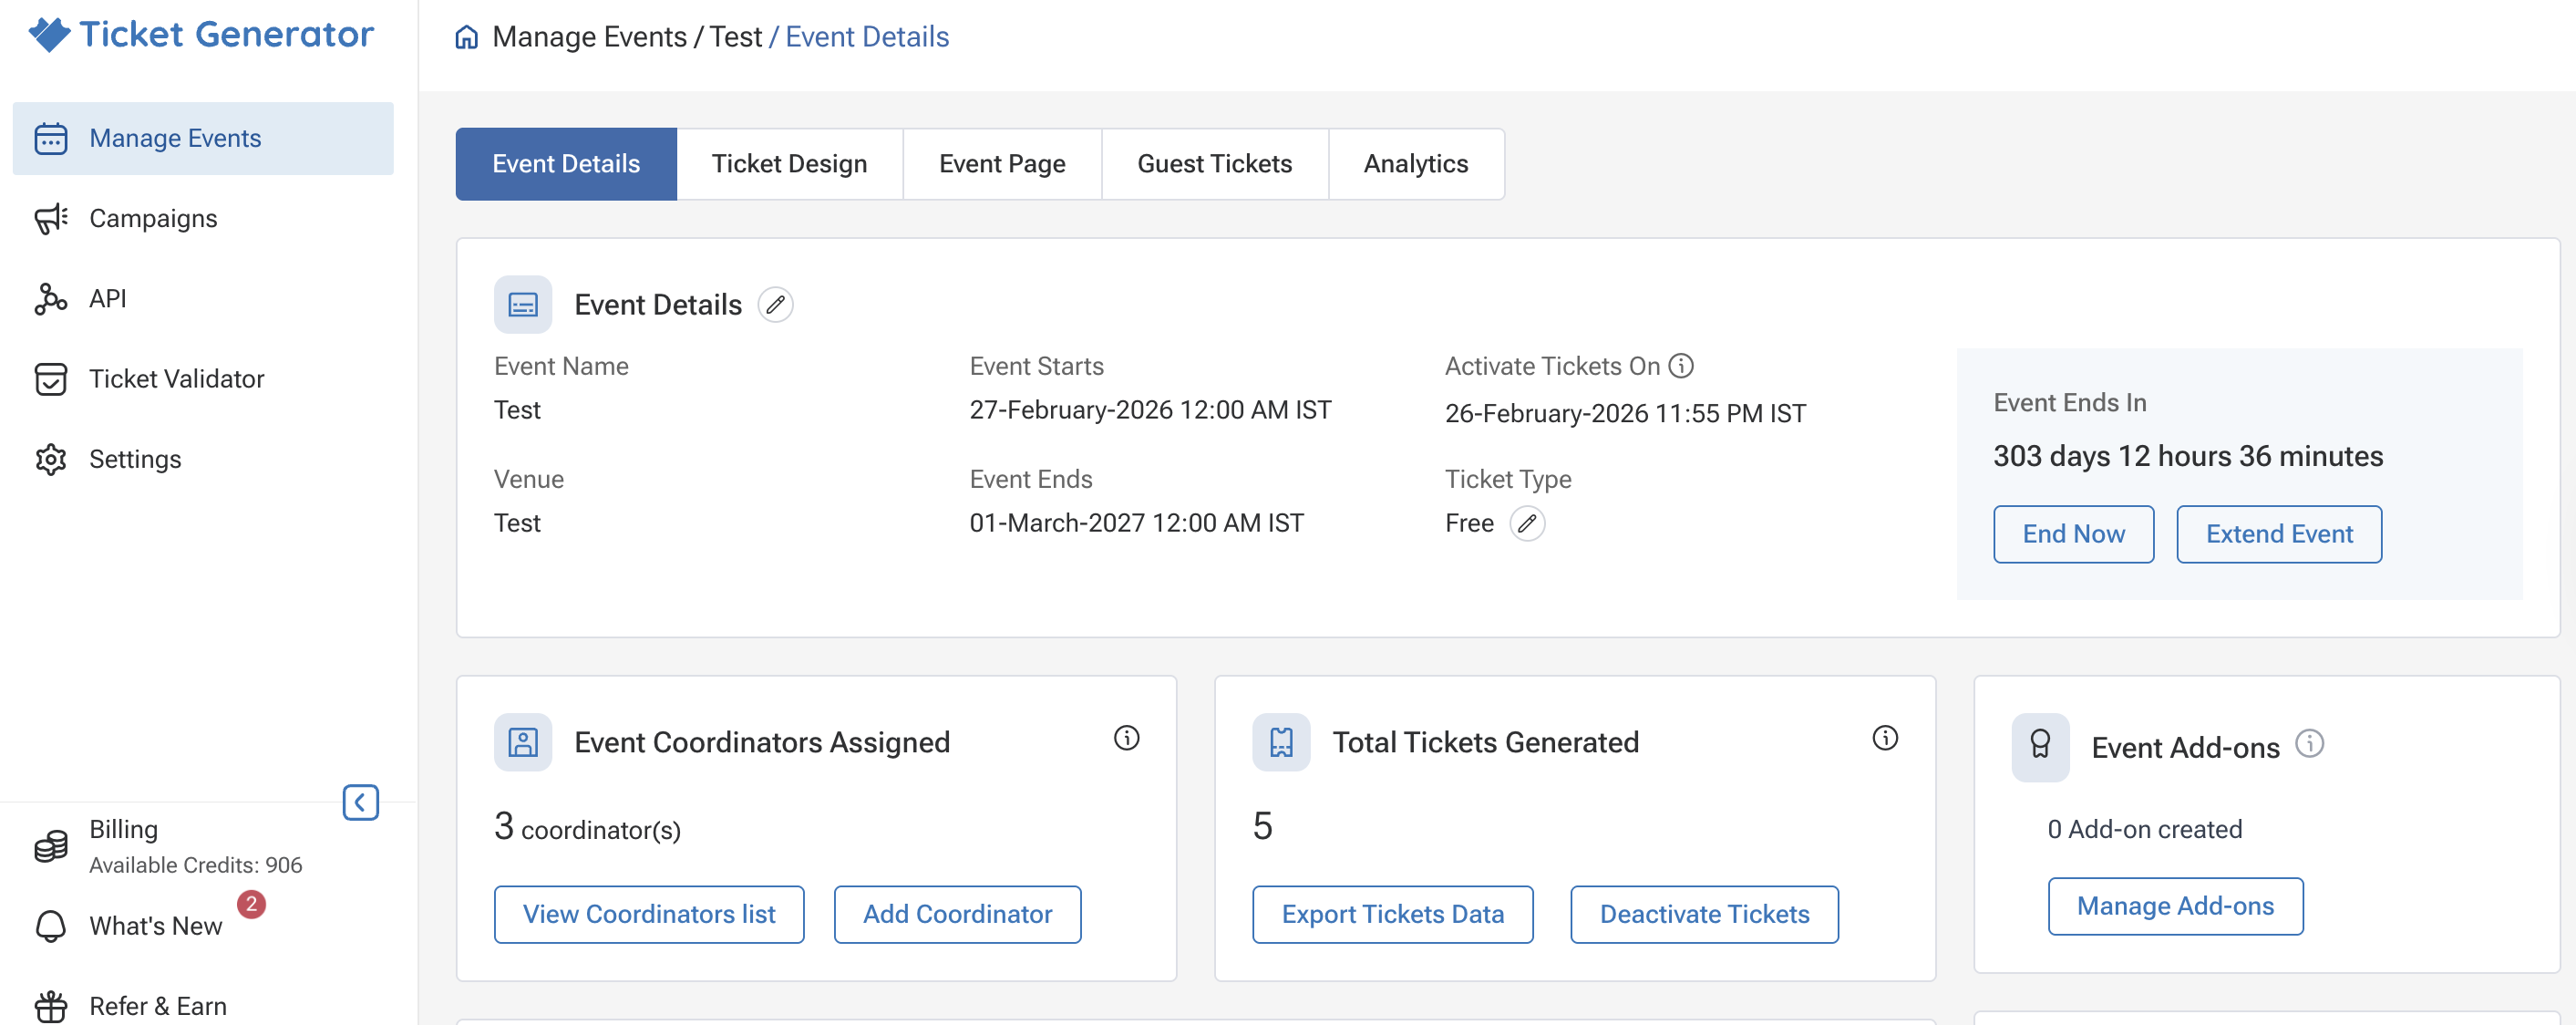Click Export Tickets Data button
The width and height of the screenshot is (2576, 1025).
(x=1392, y=914)
